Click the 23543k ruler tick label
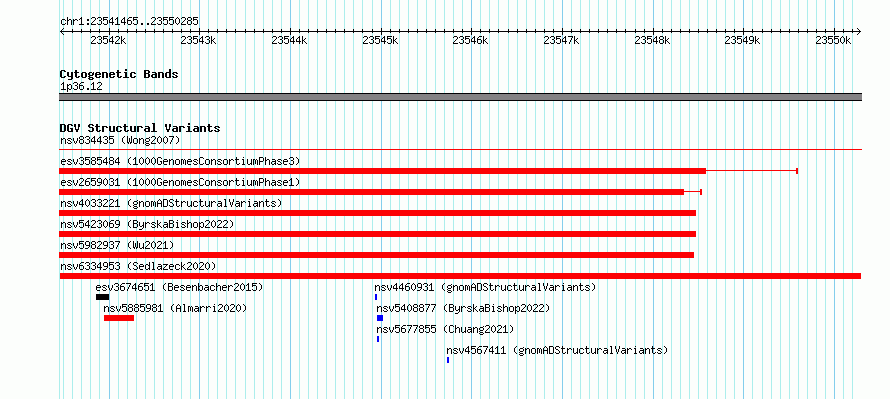The width and height of the screenshot is (890, 399). coord(199,40)
